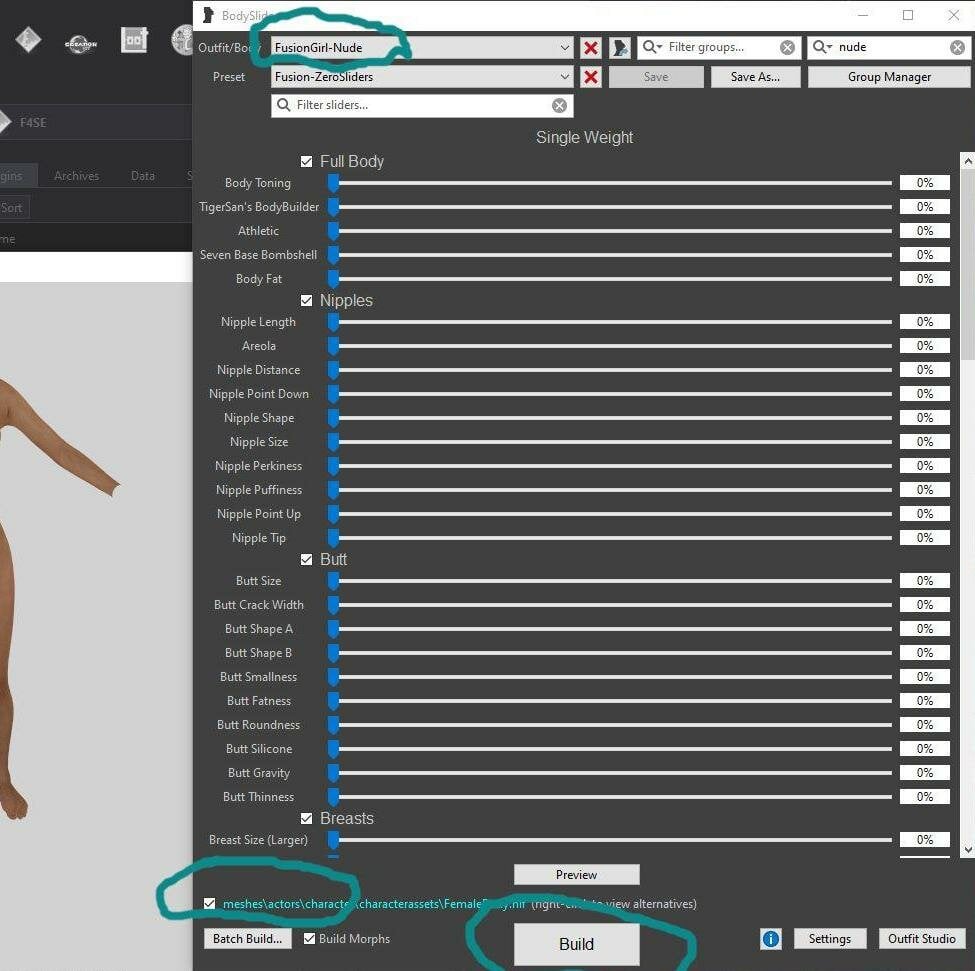Click Creation Club icon in background window
Viewport: 975px width, 971px height.
pos(81,44)
